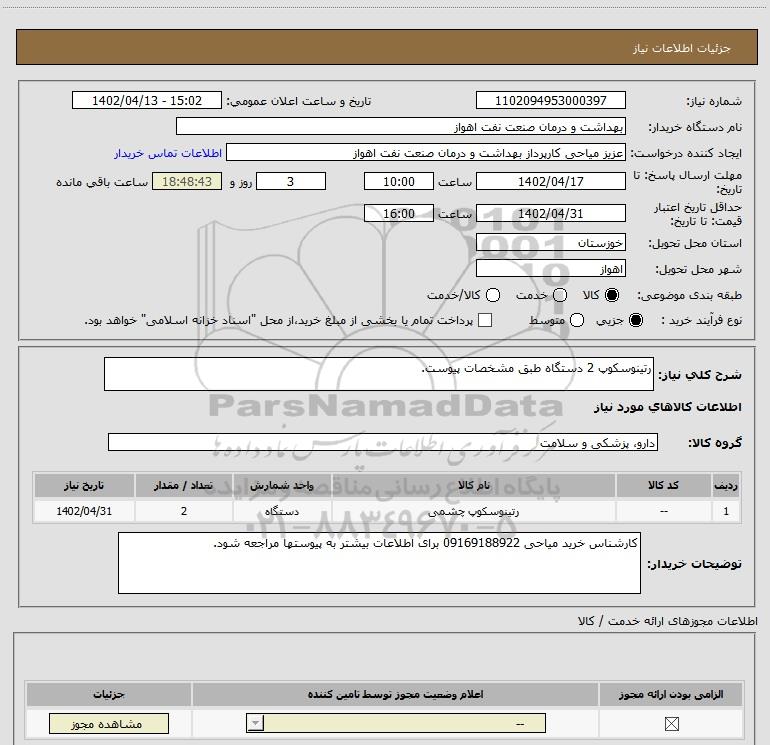Click the need date cell in table
Screen dimensions: 770x745
(x=84, y=511)
